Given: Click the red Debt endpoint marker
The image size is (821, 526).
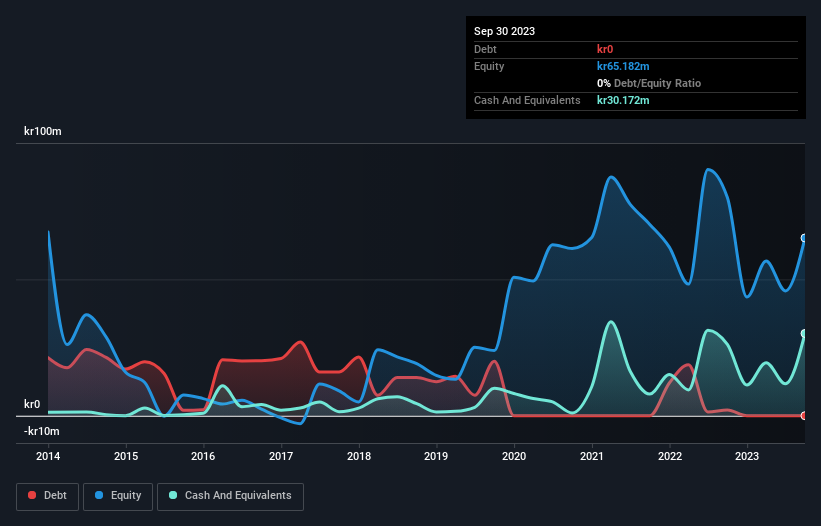Looking at the screenshot, I should pyautogui.click(x=804, y=416).
